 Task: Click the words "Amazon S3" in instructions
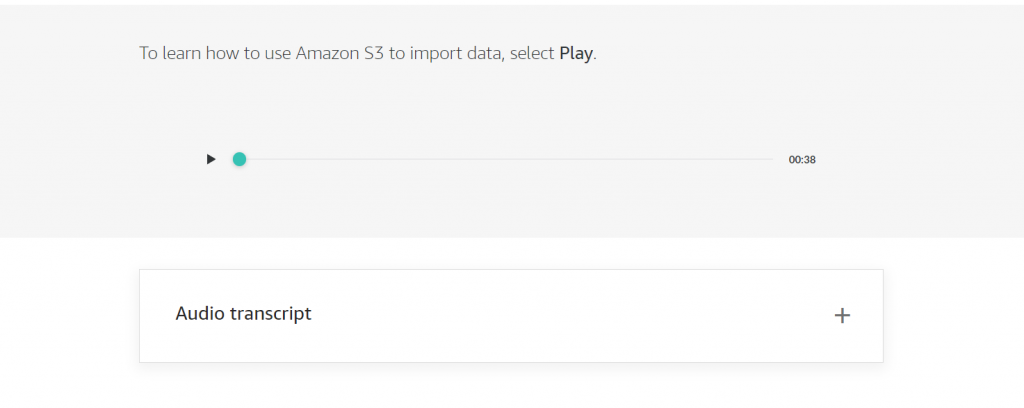click(x=339, y=54)
